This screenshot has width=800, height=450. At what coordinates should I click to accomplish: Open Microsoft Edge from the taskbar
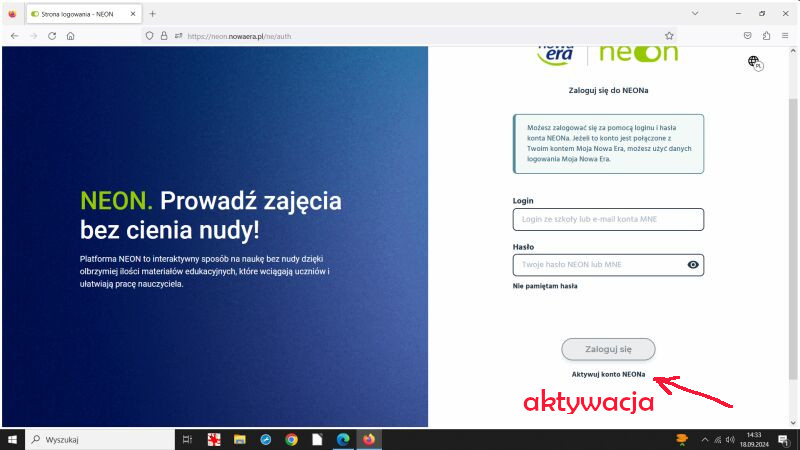pos(343,439)
